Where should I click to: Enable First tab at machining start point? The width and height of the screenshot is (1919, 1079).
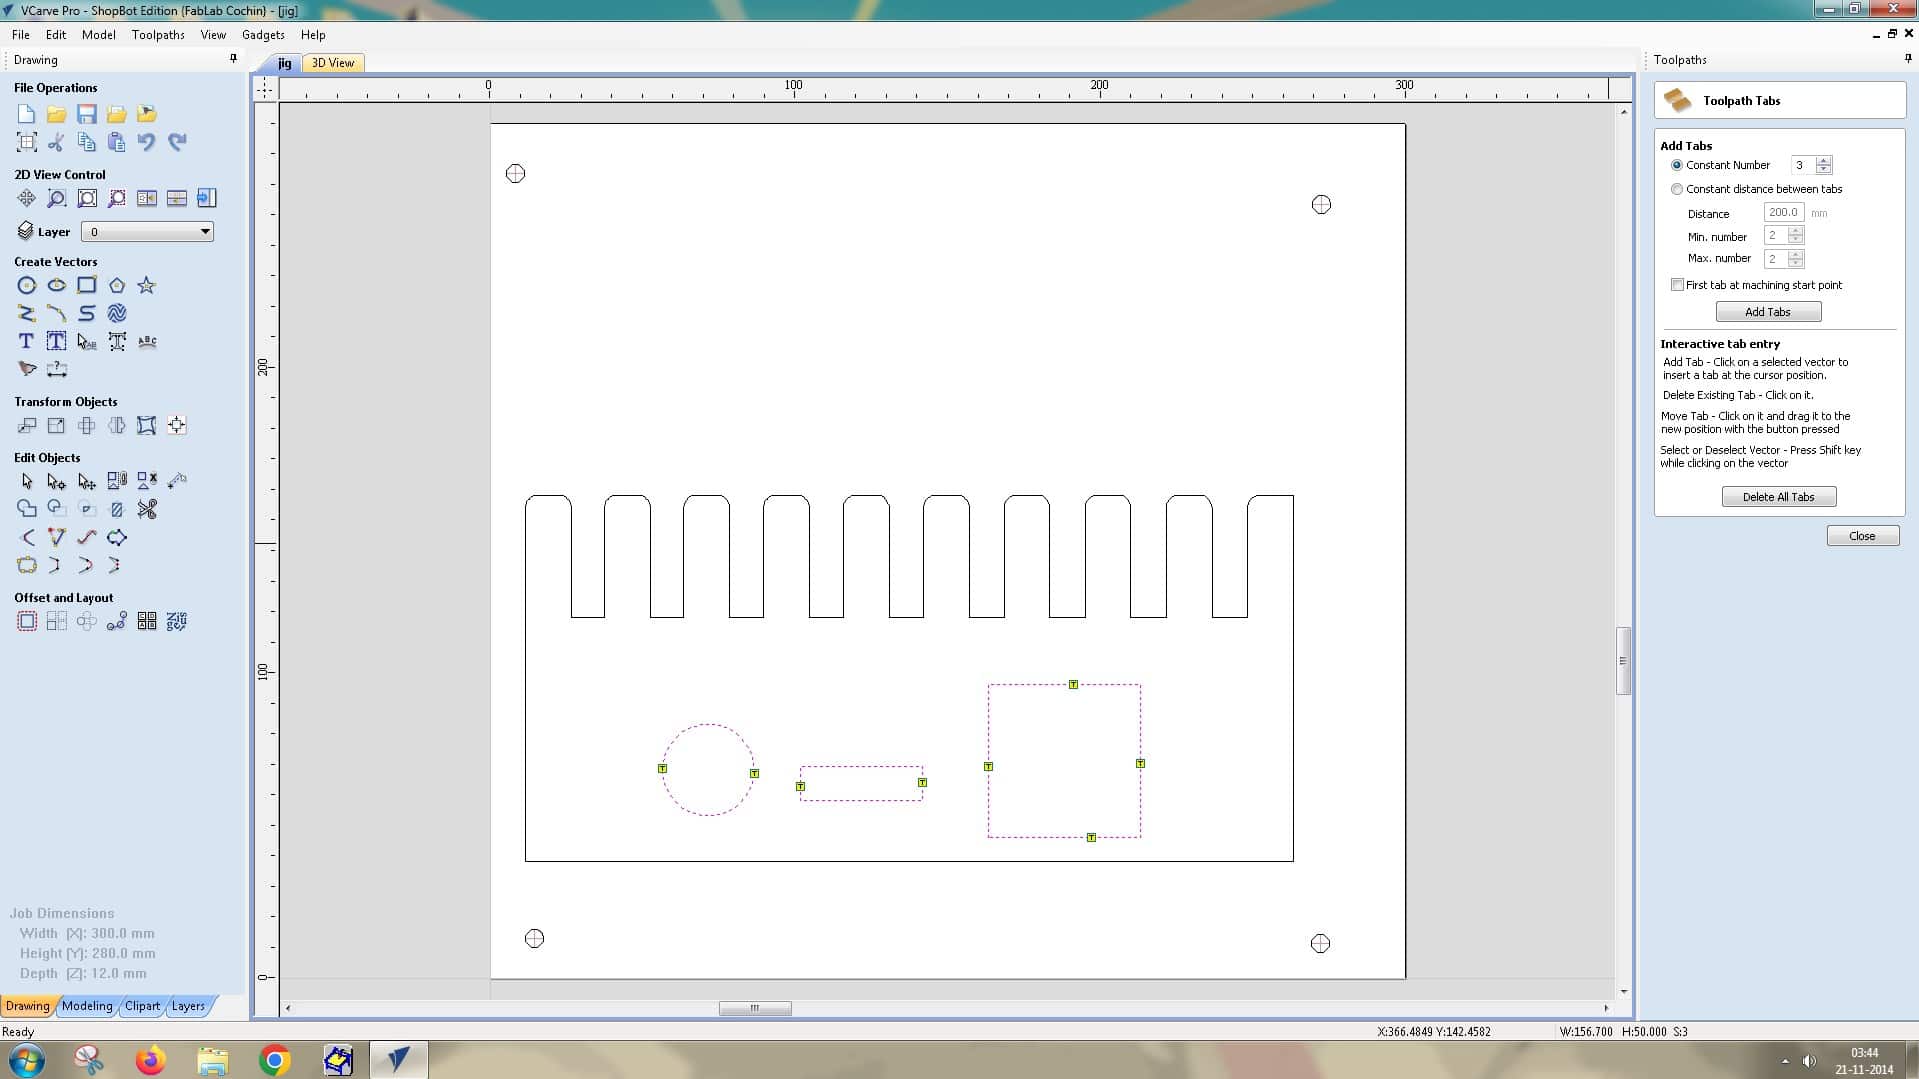(1677, 285)
